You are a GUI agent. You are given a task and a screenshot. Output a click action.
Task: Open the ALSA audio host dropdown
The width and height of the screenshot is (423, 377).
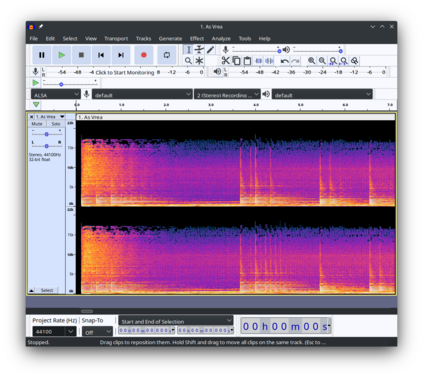55,95
